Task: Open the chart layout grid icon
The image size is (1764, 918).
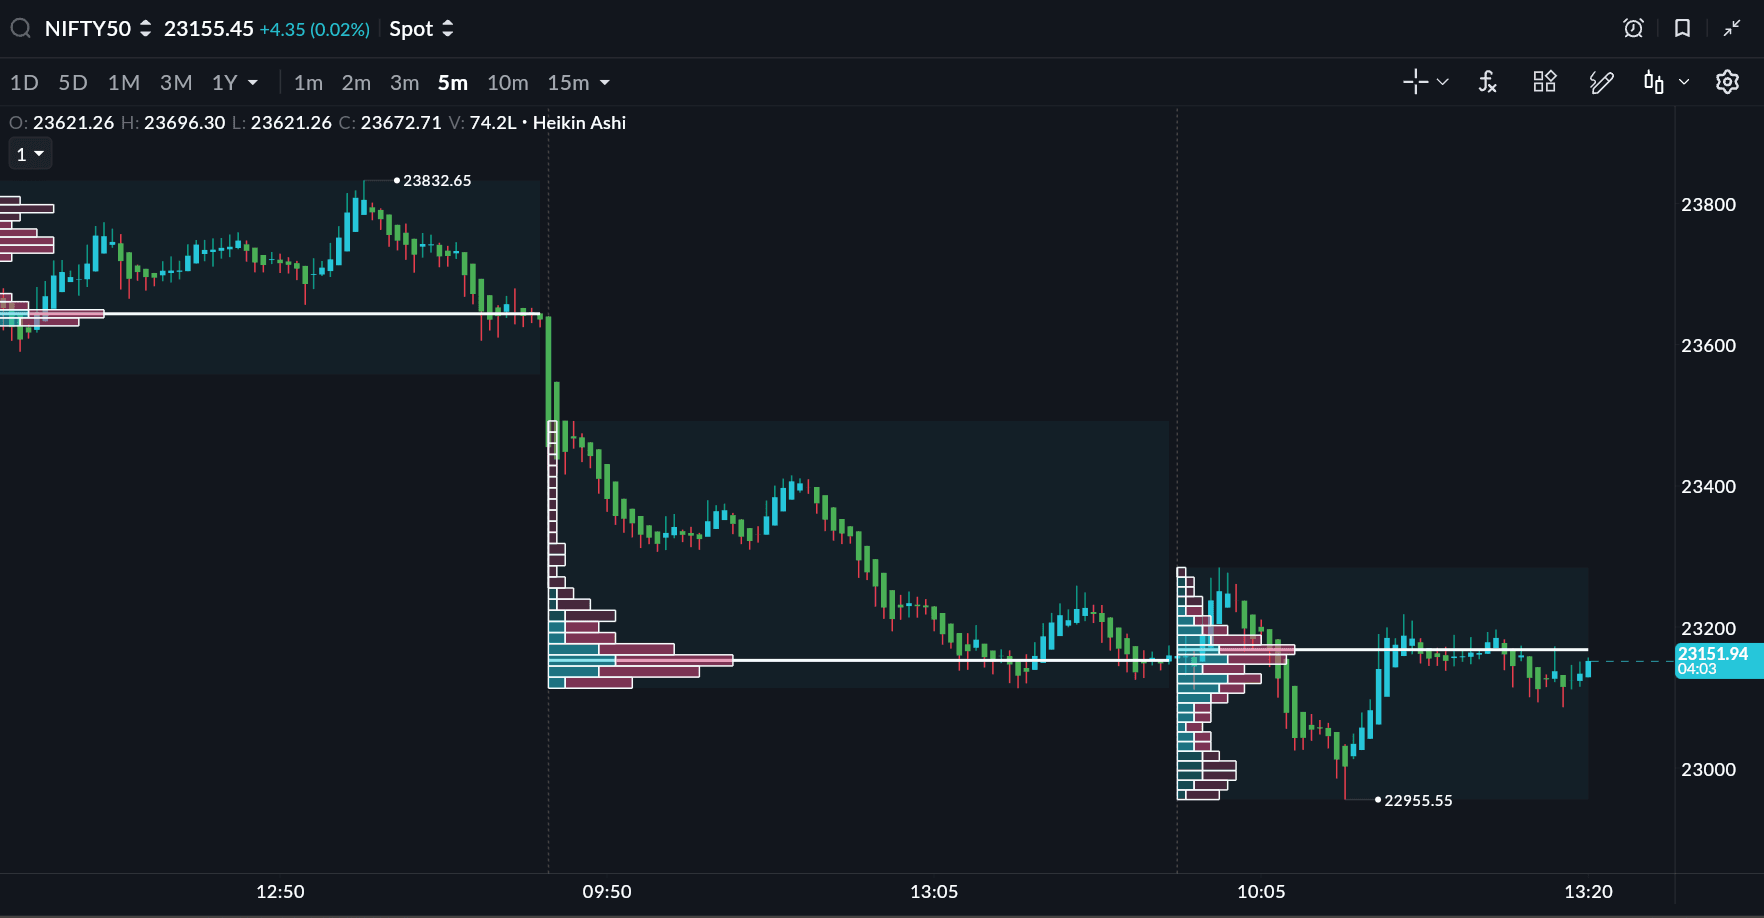Action: pos(1544,82)
